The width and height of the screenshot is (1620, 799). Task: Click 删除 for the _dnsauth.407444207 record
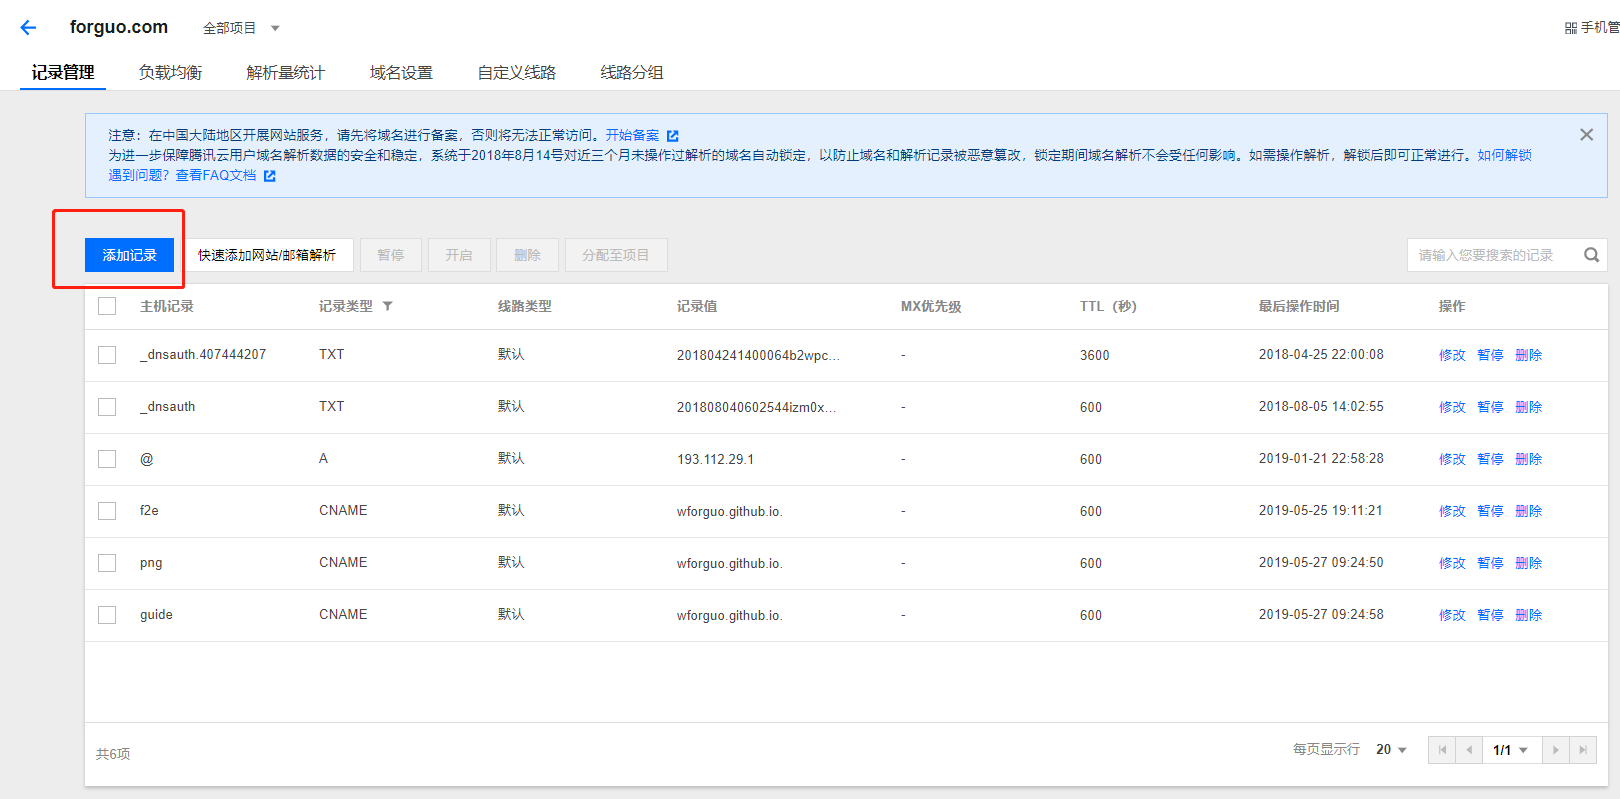(1528, 355)
